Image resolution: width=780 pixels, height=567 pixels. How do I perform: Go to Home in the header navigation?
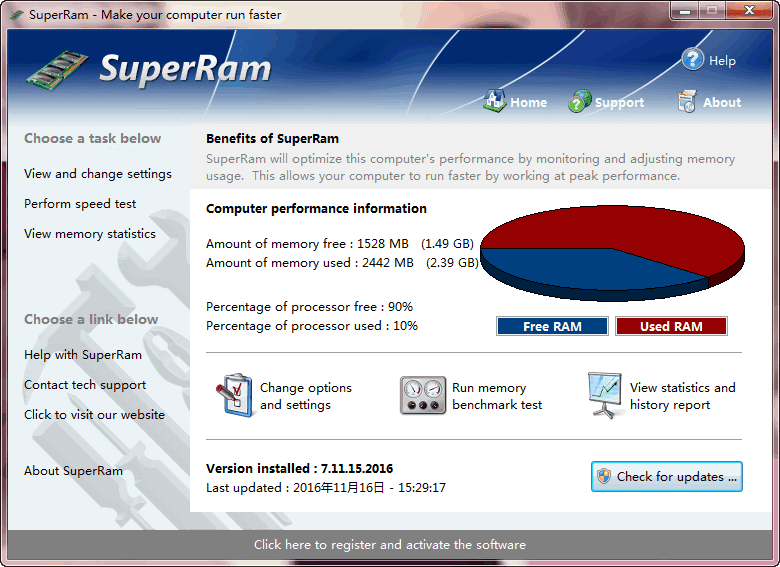pyautogui.click(x=528, y=102)
